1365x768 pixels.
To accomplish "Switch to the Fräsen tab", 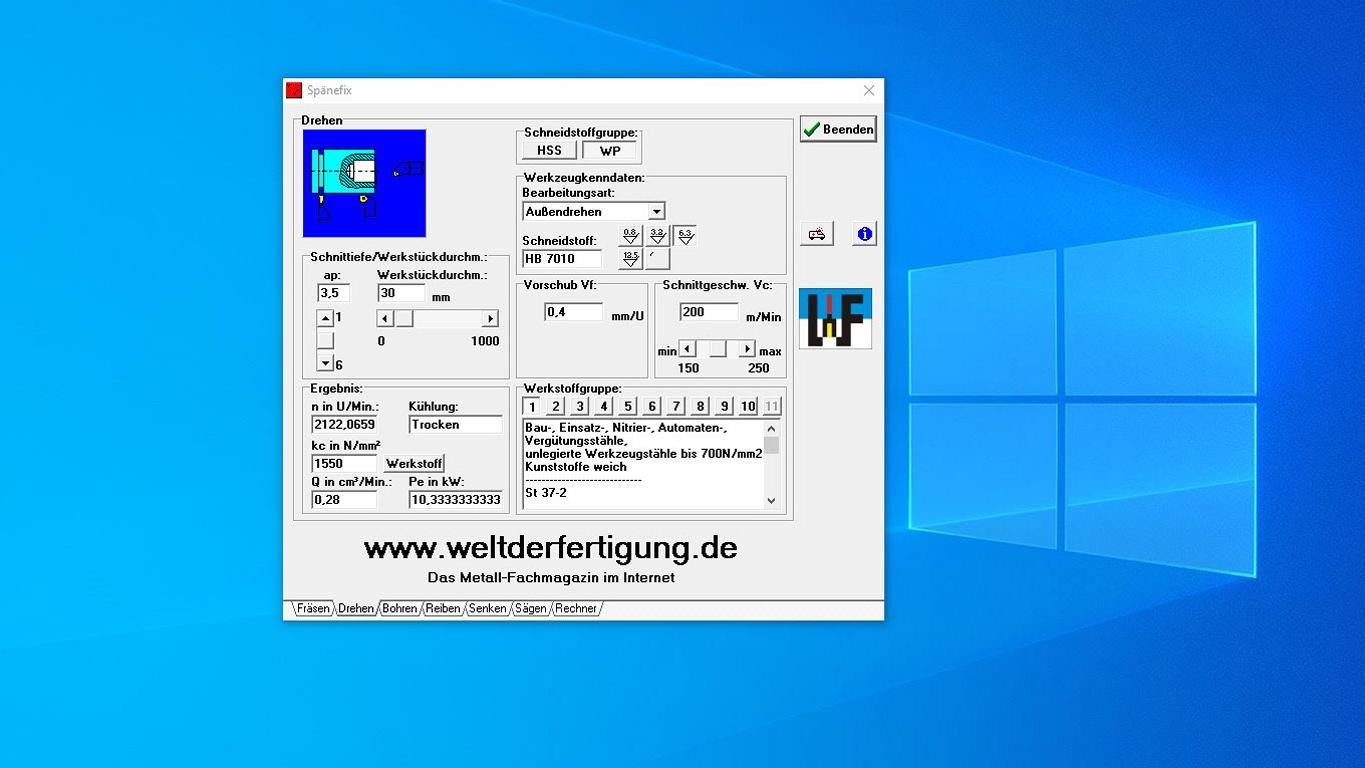I will [313, 608].
